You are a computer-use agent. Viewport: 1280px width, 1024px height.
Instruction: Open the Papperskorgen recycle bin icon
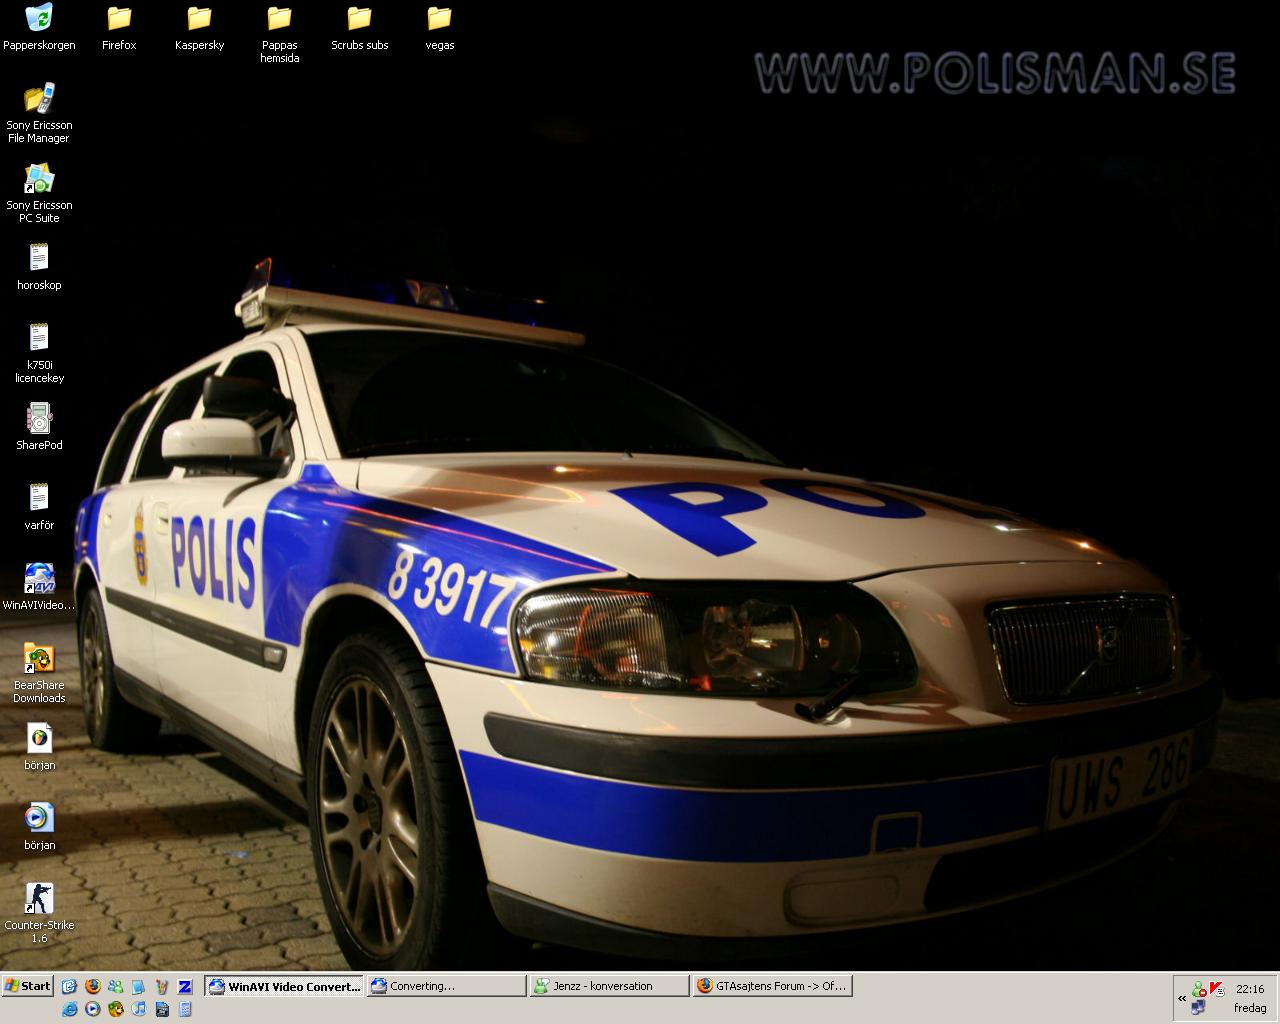pos(39,27)
